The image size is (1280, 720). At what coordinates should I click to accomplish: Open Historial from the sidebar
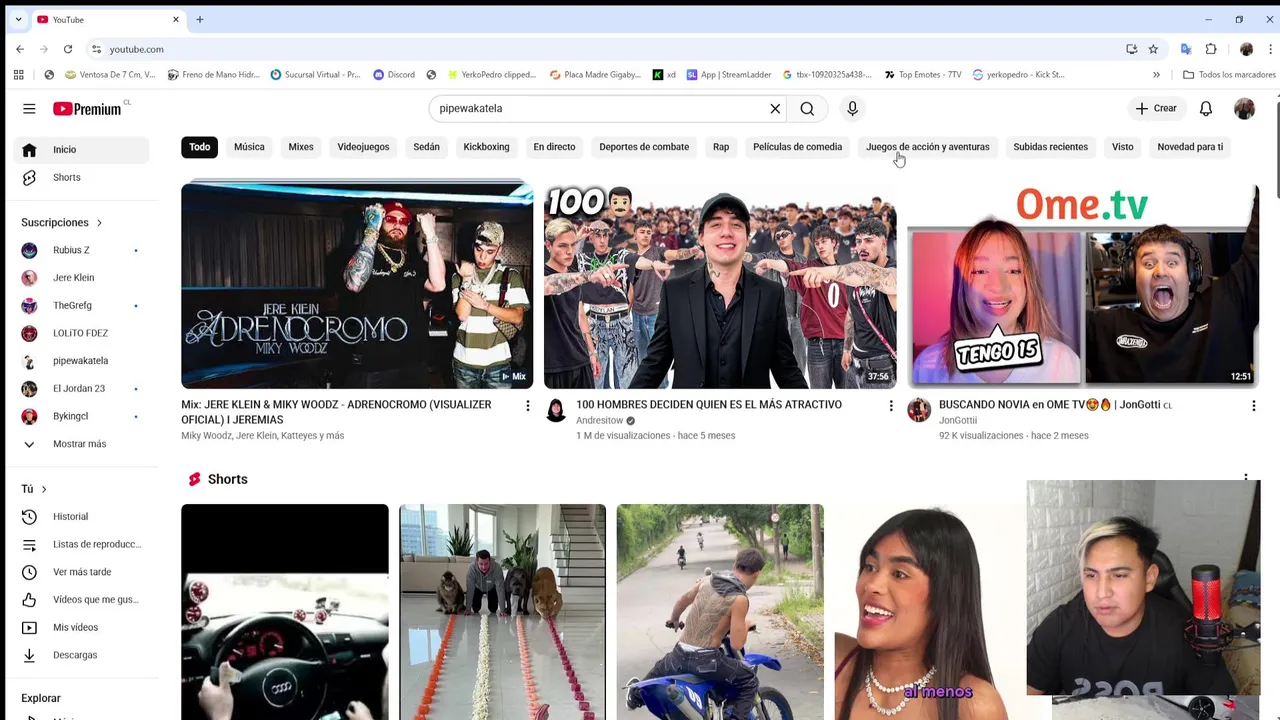pos(82,516)
